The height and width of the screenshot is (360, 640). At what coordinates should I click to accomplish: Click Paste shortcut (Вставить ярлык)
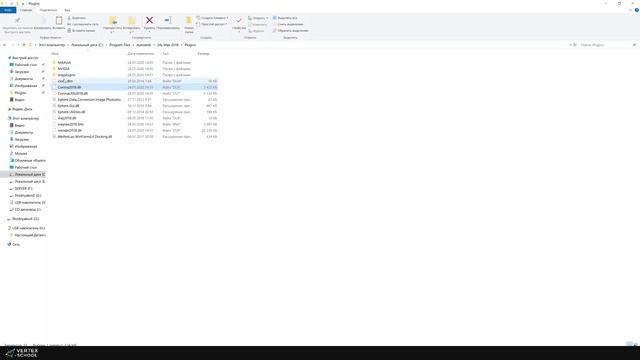(x=81, y=31)
